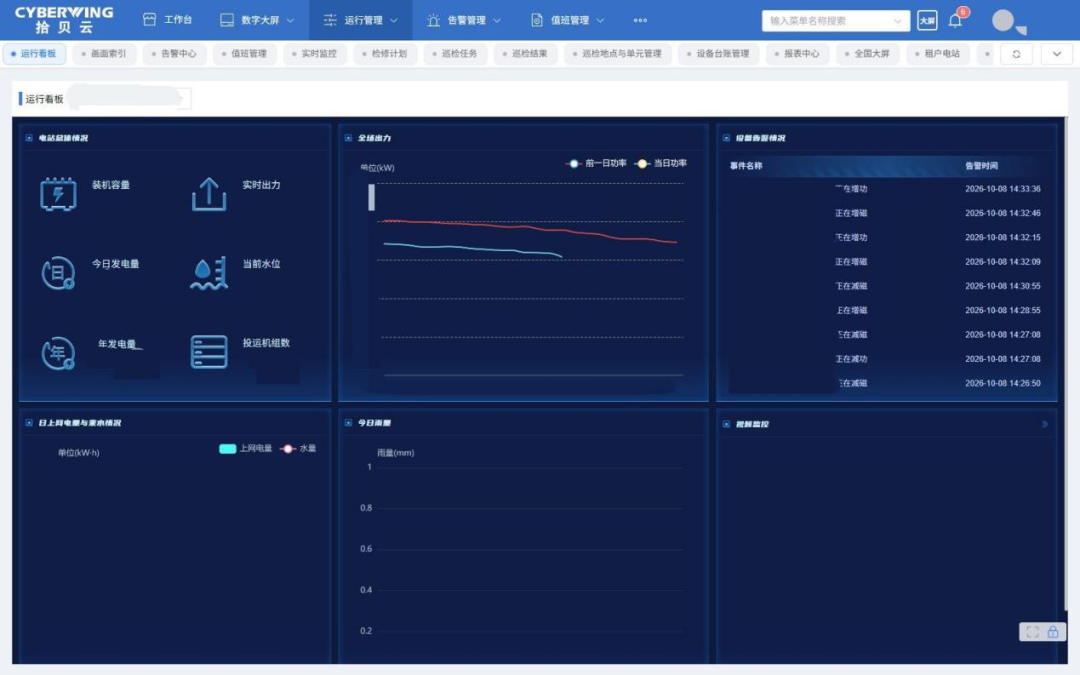Toggle the 当日功率 legend series

661,163
